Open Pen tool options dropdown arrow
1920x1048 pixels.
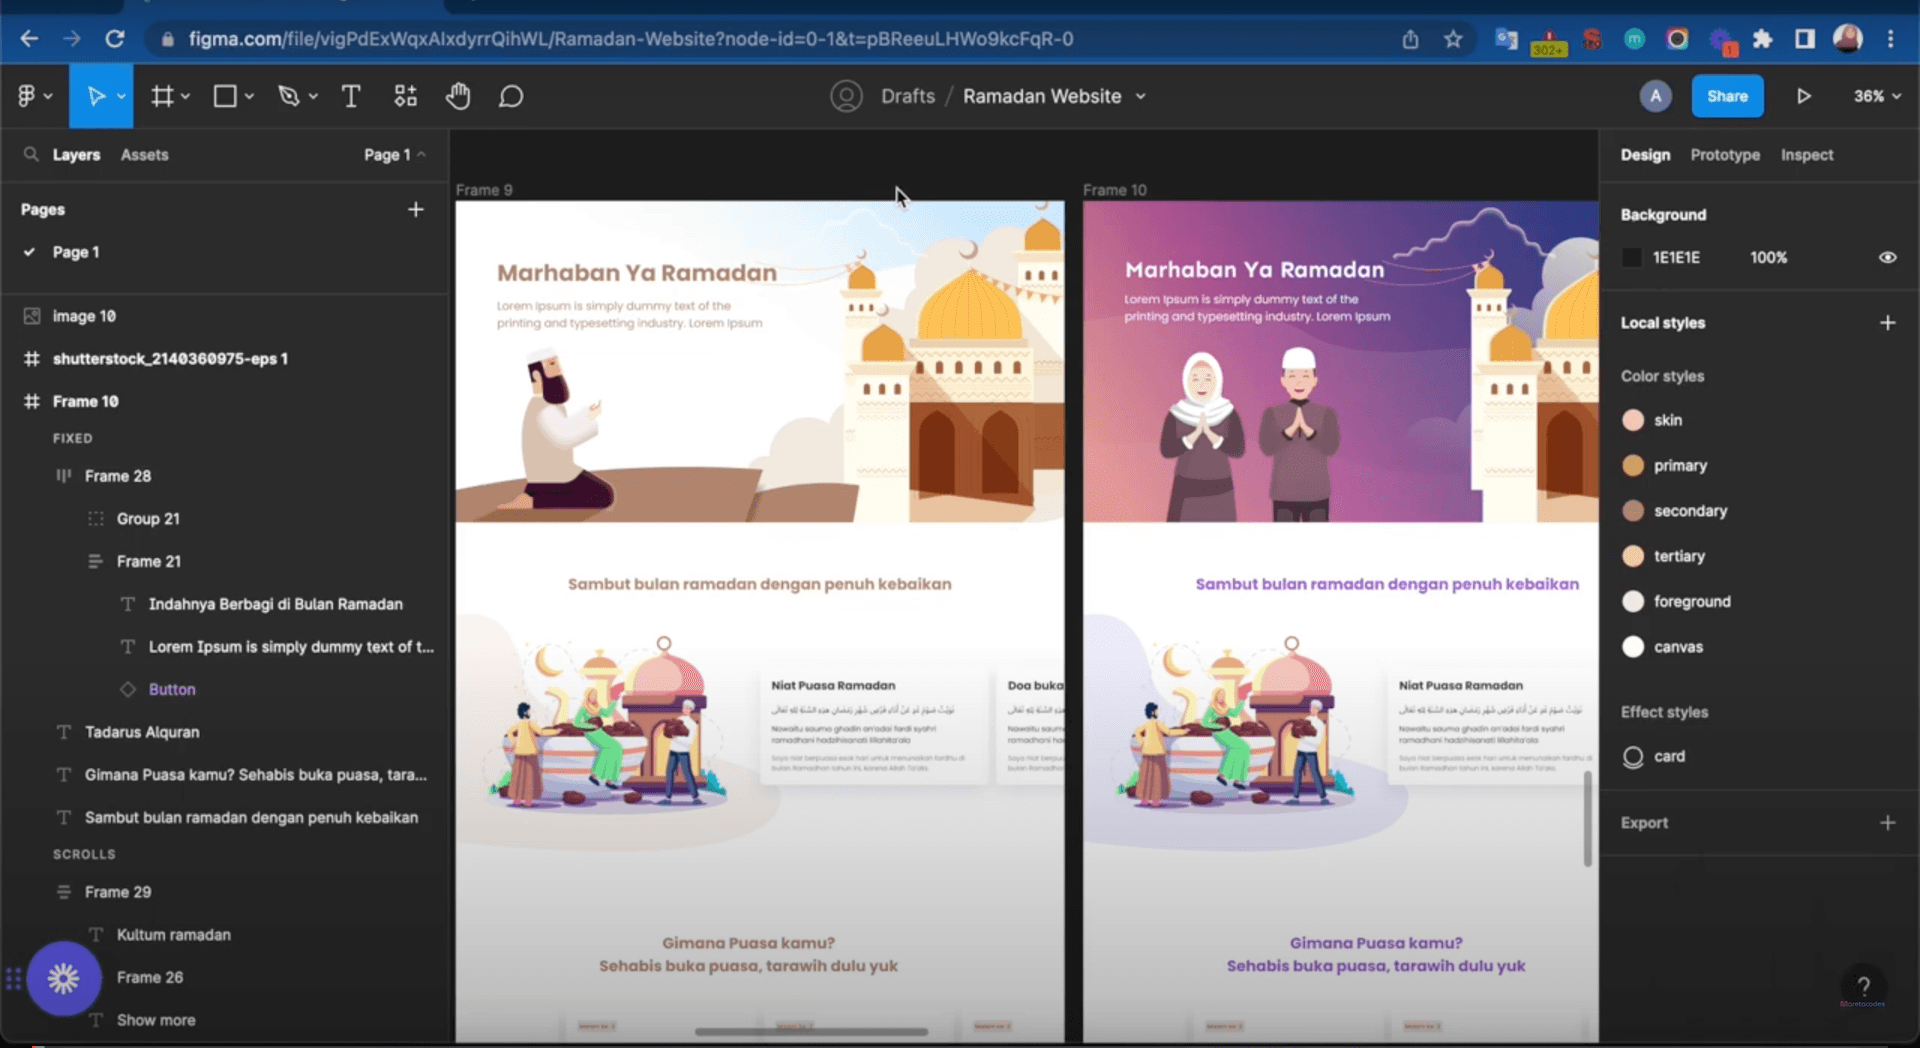313,96
